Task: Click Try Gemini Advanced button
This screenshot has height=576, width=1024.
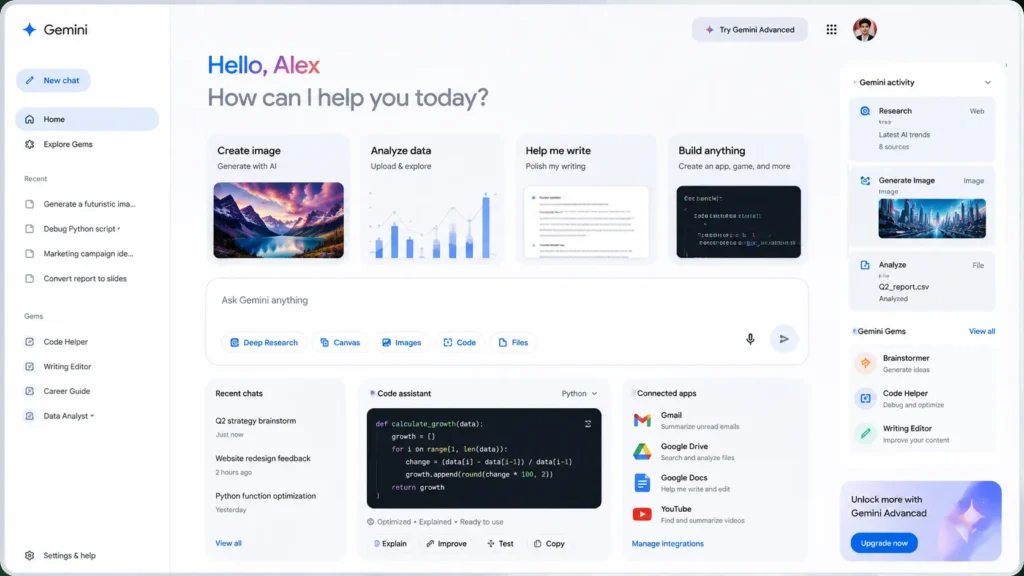Action: tap(750, 29)
